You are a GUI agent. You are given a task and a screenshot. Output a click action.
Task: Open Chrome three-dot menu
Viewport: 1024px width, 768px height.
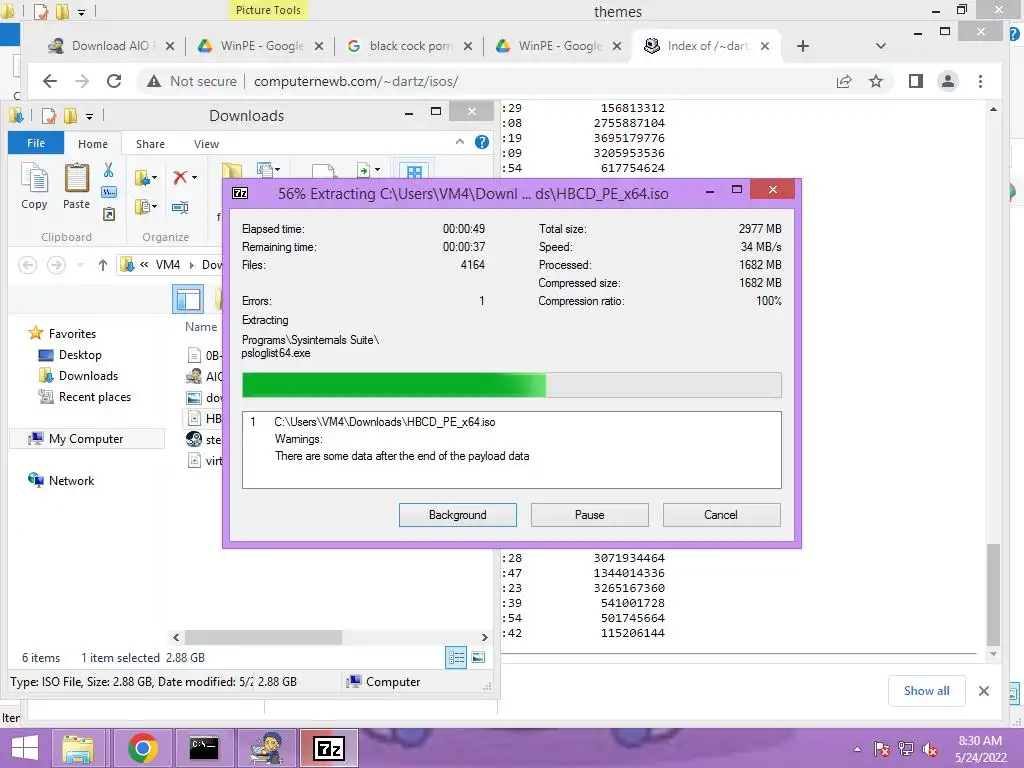pos(980,81)
